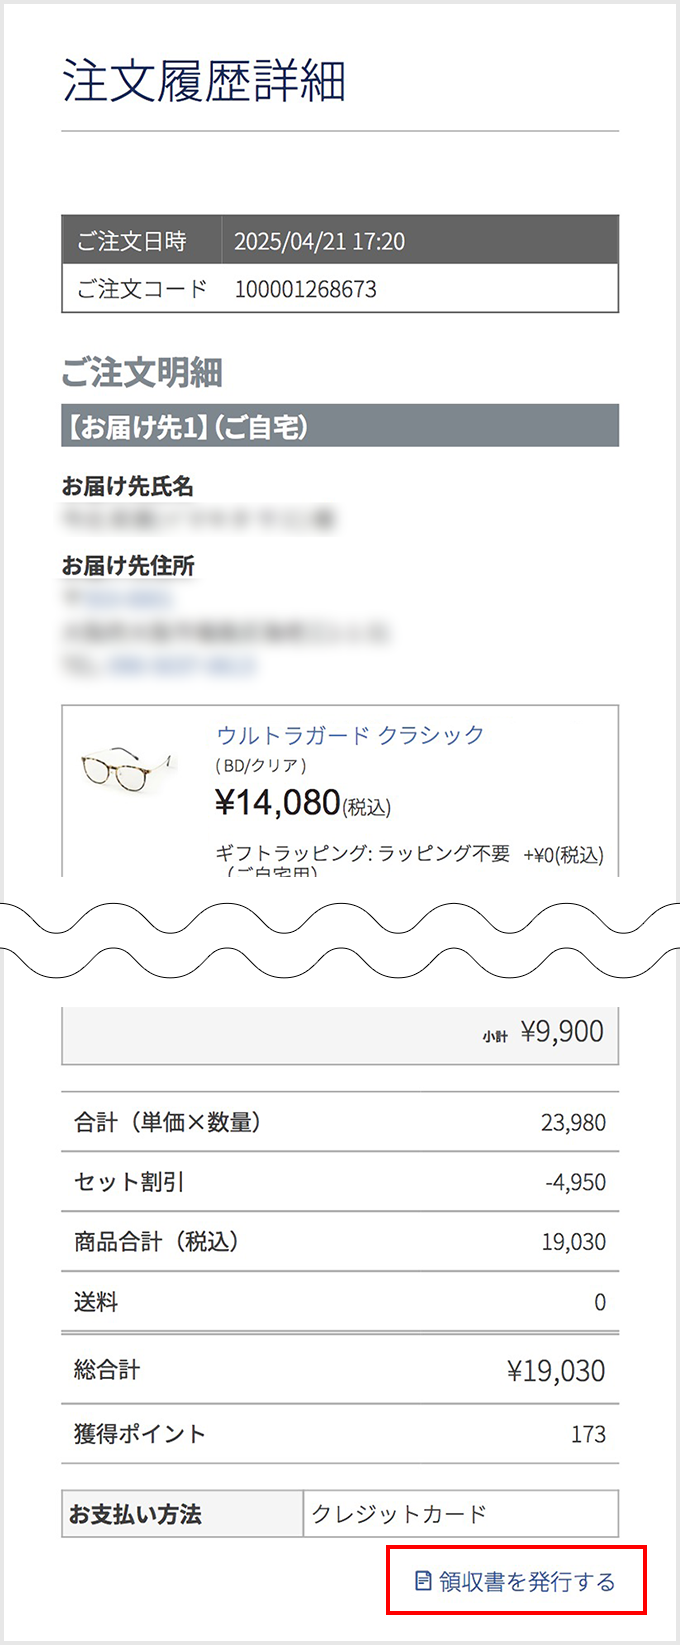The height and width of the screenshot is (1645, 680).
Task: Click the order date 2025/04/21 17:20
Action: point(319,241)
